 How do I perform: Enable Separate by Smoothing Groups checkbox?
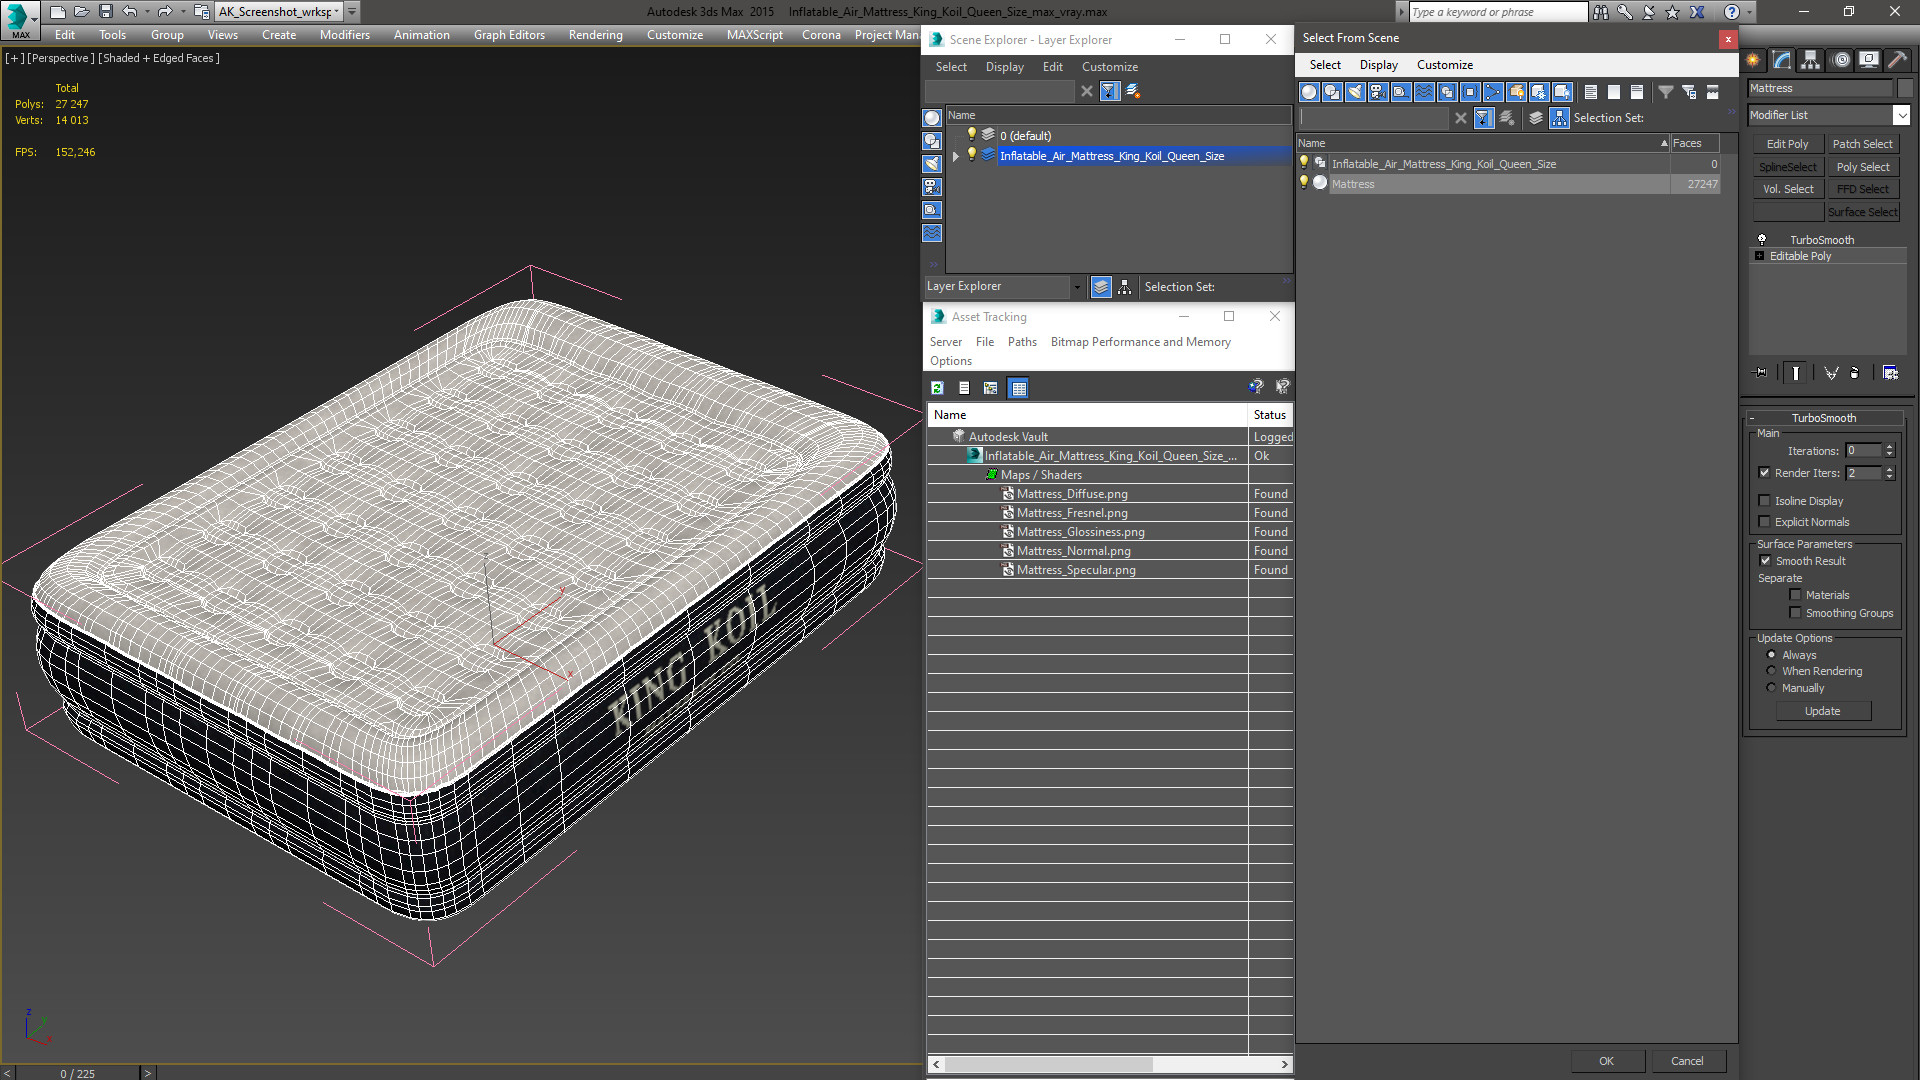pyautogui.click(x=1795, y=613)
